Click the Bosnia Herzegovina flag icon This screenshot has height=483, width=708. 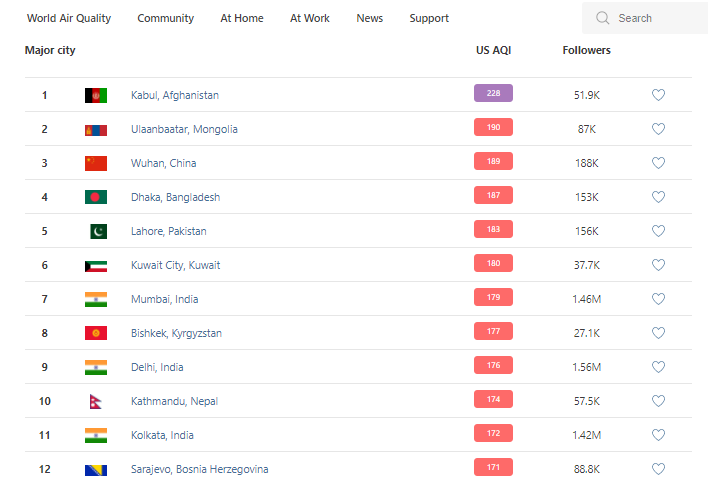(96, 469)
